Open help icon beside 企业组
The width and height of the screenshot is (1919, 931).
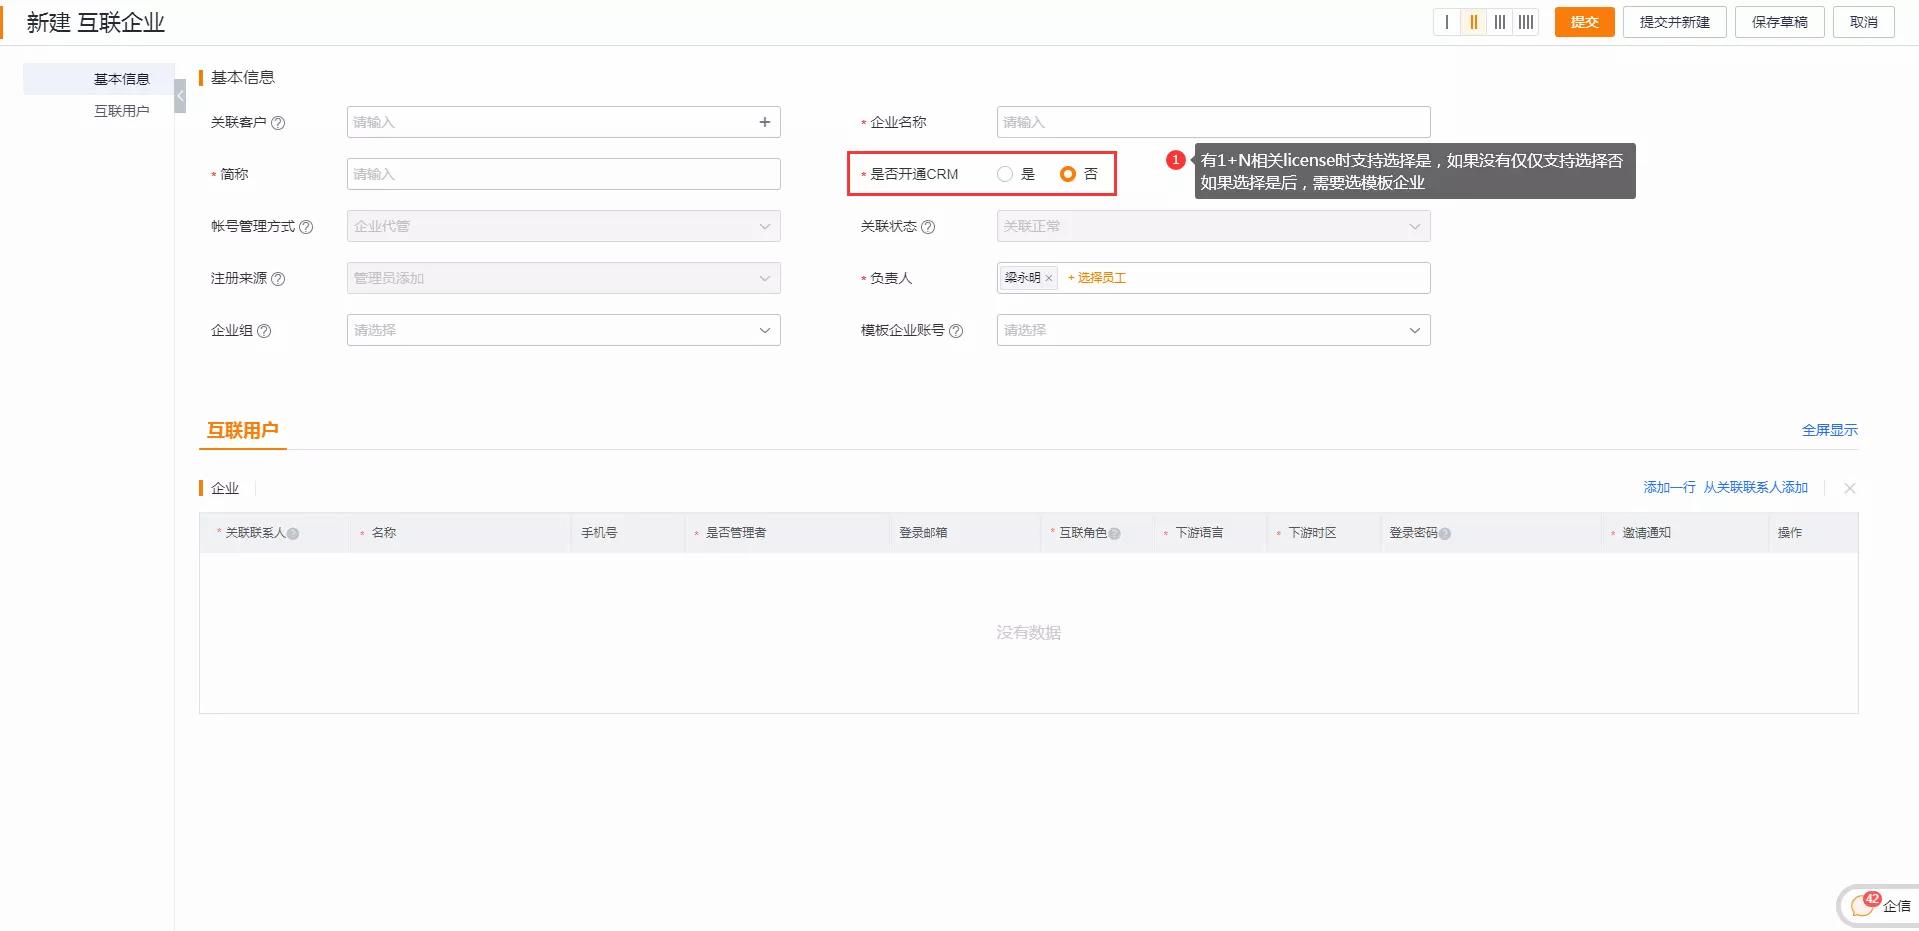(264, 331)
